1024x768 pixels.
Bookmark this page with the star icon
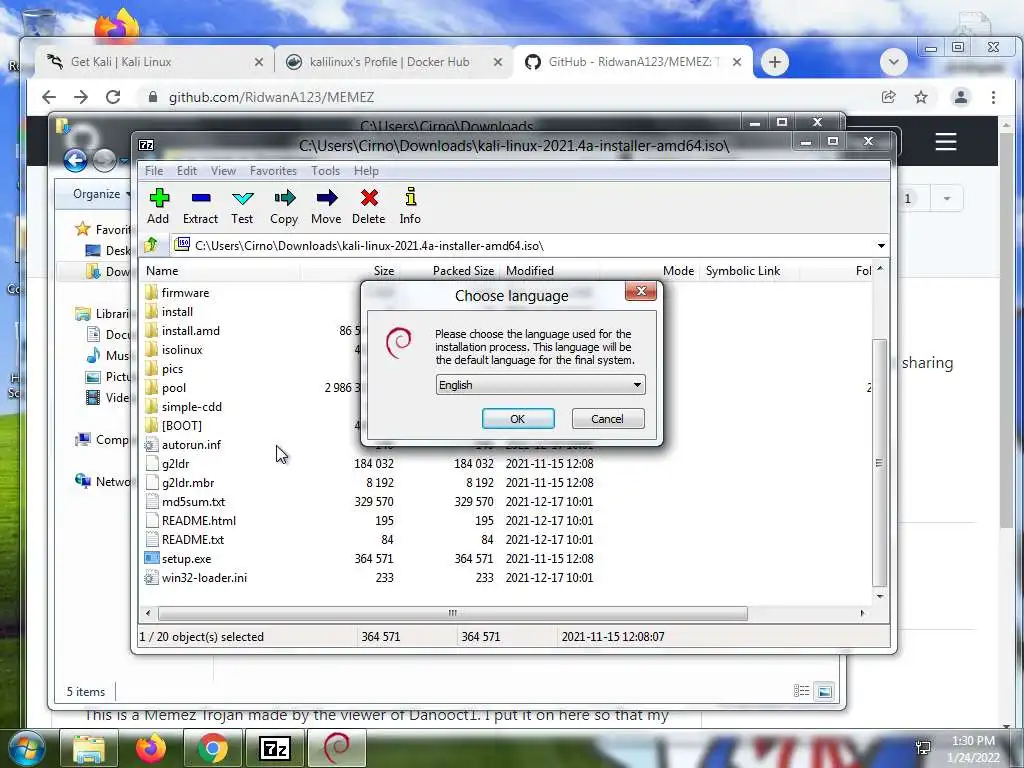[x=921, y=97]
